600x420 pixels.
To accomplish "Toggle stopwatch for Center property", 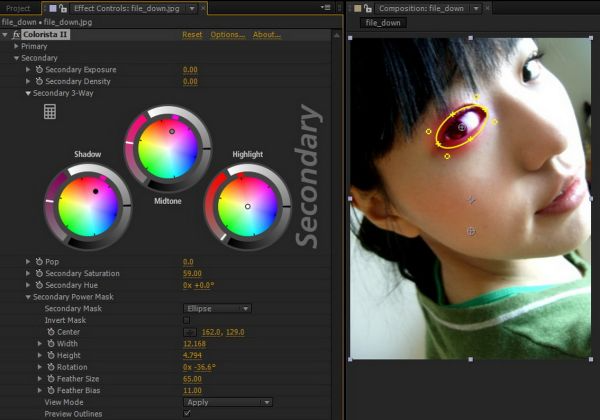I will coord(51,332).
